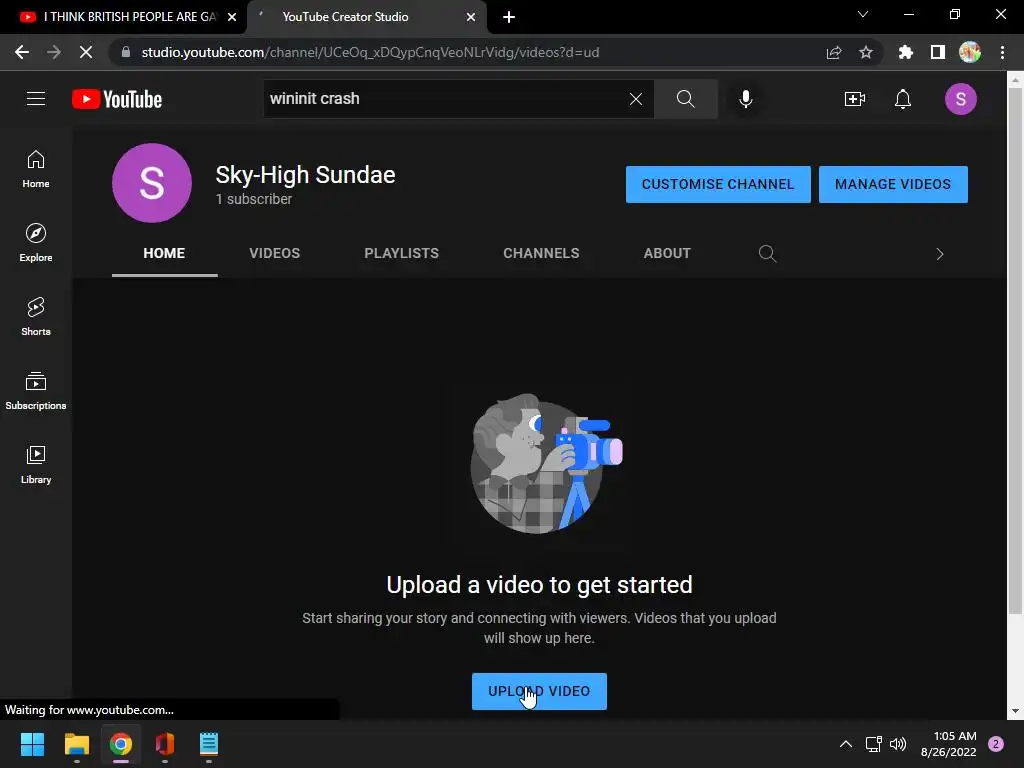Click the scrollbar down arrow
This screenshot has width=1024, height=768.
click(1014, 711)
